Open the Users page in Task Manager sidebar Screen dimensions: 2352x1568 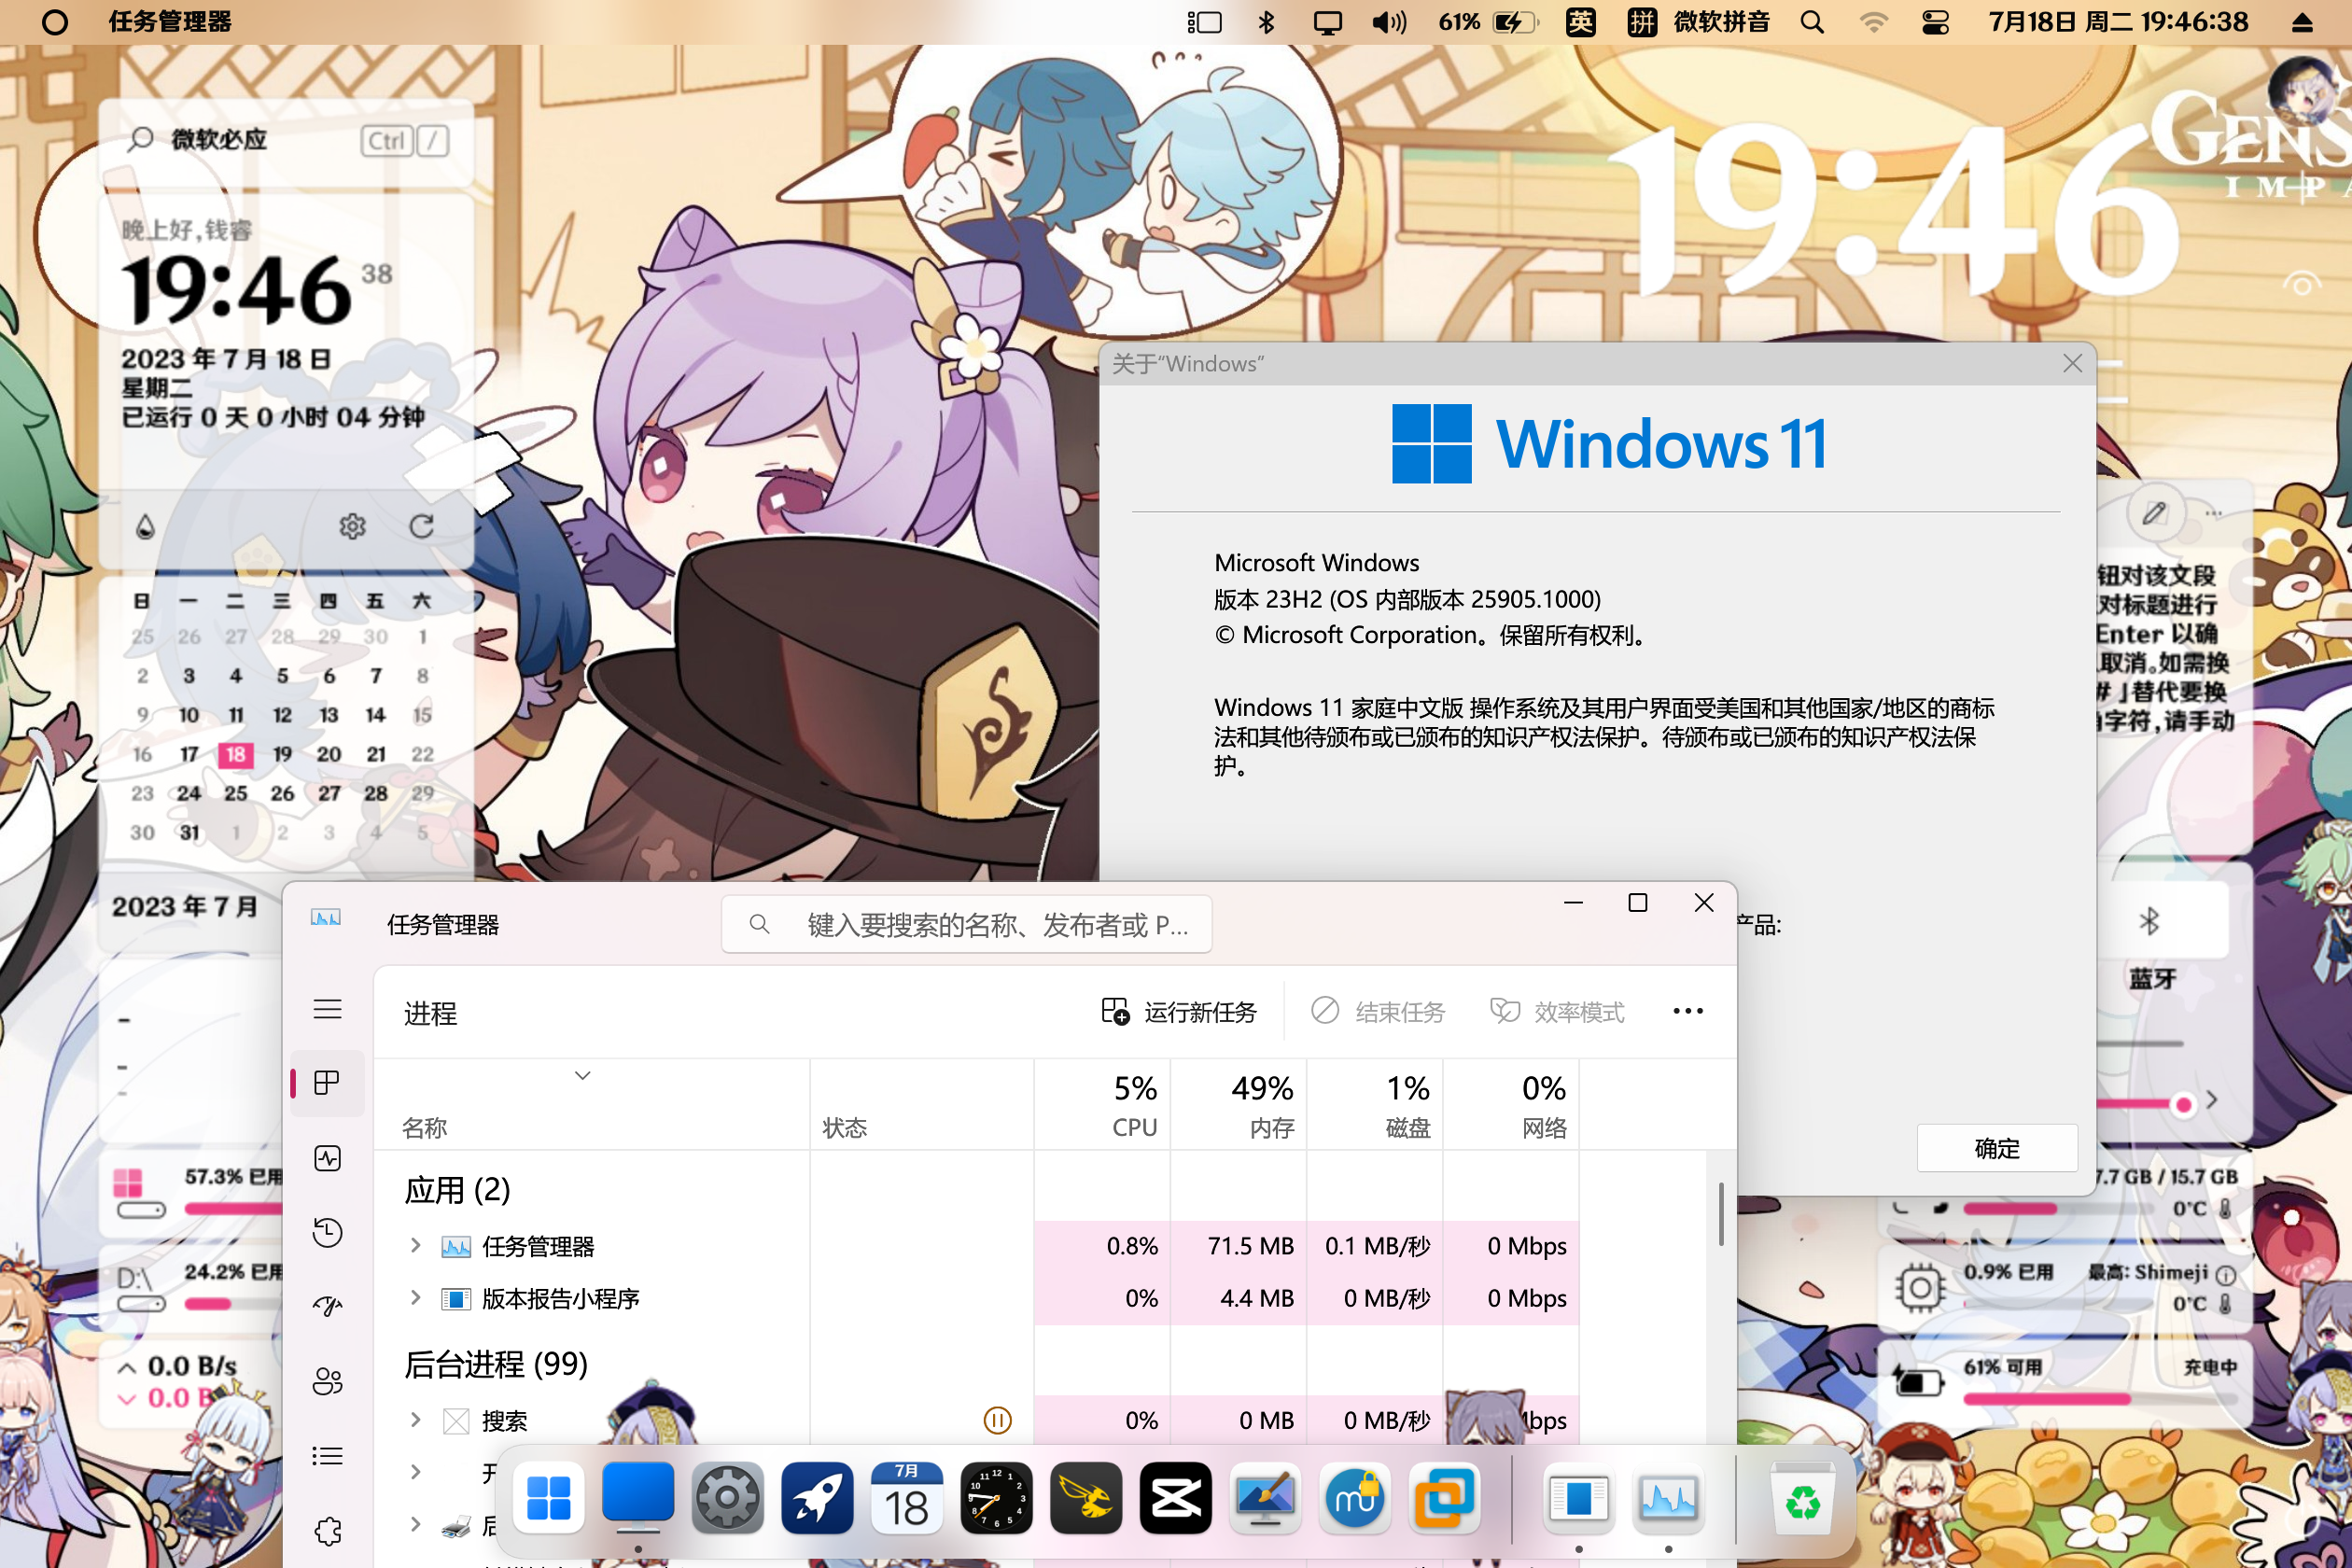[327, 1381]
